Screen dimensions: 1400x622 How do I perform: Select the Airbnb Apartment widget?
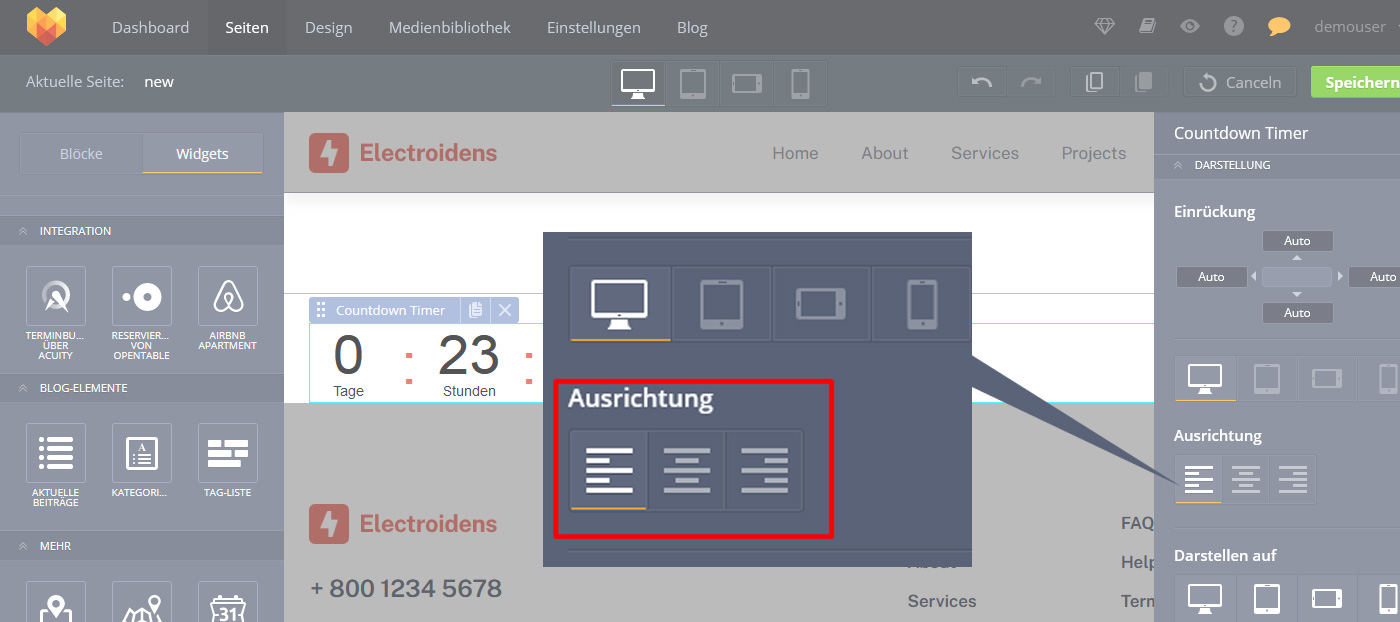coord(228,306)
